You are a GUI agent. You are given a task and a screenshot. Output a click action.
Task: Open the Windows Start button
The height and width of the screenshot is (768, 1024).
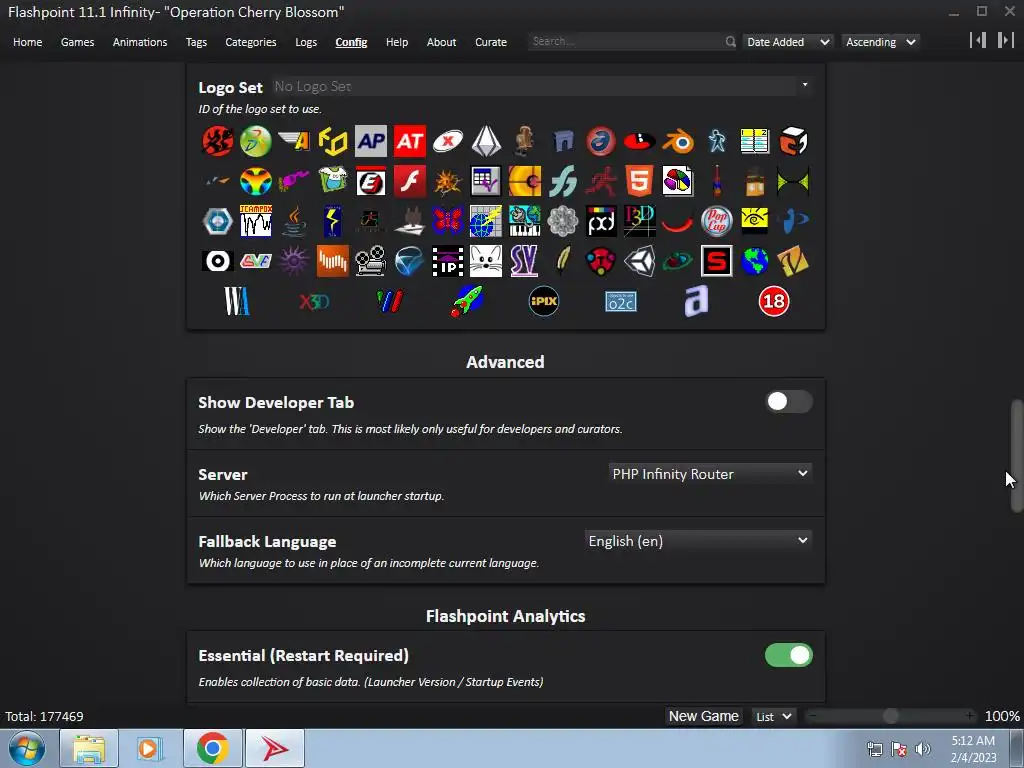27,748
